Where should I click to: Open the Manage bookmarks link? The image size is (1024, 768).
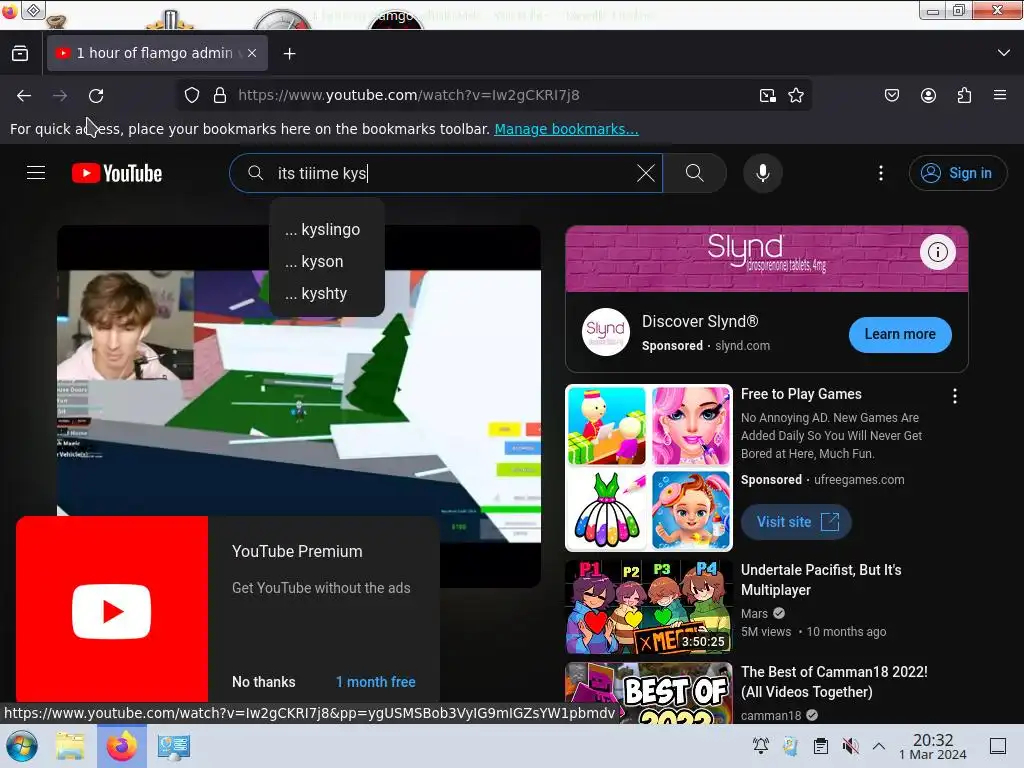566,129
